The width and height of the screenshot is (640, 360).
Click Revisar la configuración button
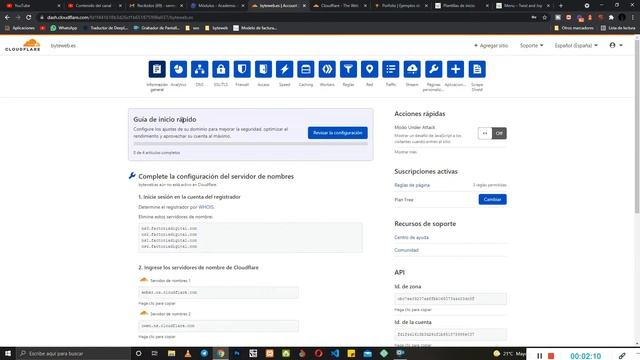pyautogui.click(x=338, y=133)
